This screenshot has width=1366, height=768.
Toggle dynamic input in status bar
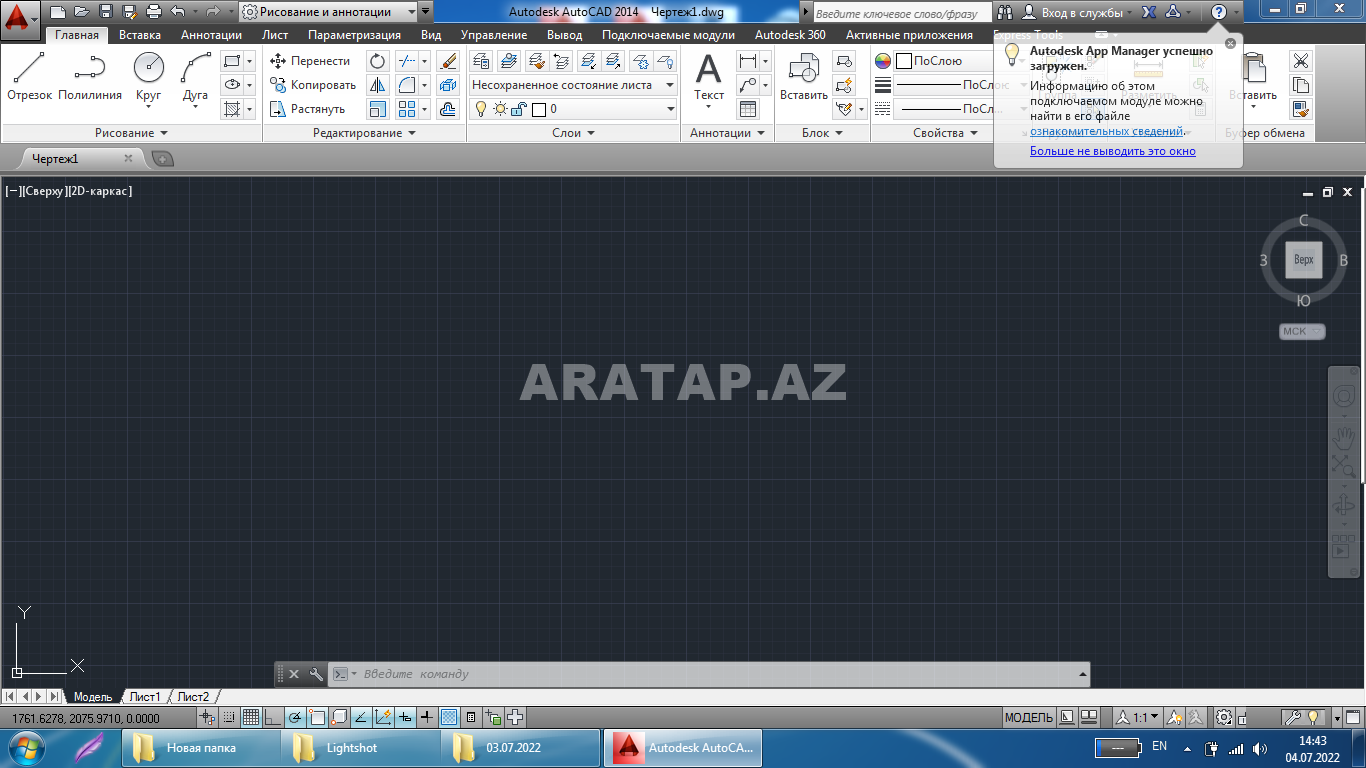pos(405,717)
